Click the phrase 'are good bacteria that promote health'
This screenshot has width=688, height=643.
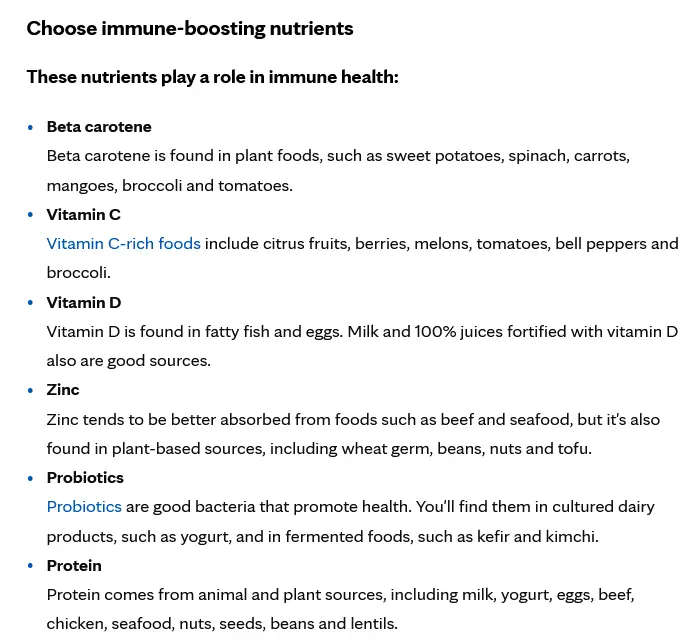[260, 507]
